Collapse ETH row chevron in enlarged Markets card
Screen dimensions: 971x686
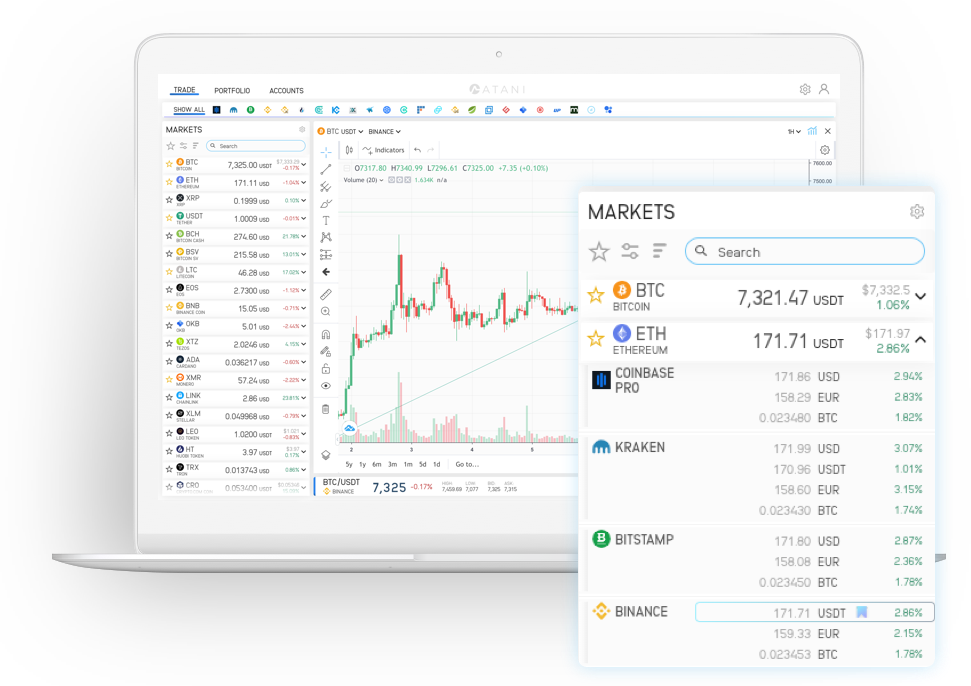[x=921, y=340]
